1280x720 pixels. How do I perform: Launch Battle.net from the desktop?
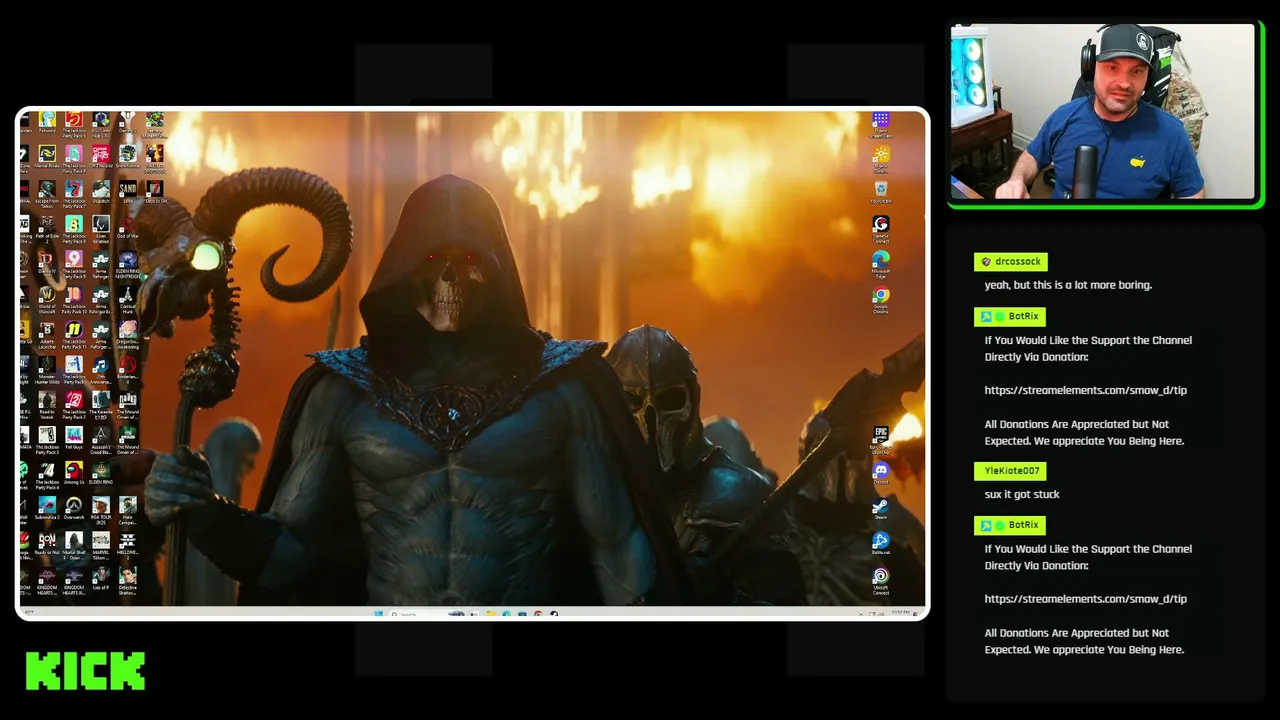881,543
